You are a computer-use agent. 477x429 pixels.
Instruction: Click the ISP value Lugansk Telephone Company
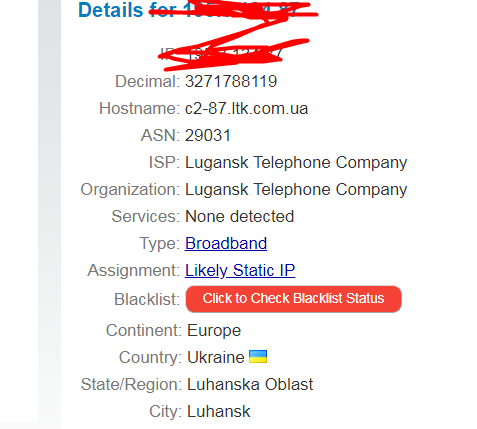pos(296,163)
